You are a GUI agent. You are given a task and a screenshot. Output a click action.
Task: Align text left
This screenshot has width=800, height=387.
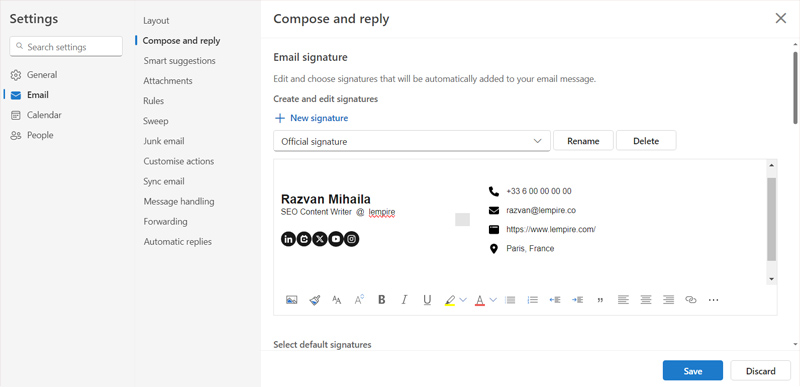pos(623,300)
